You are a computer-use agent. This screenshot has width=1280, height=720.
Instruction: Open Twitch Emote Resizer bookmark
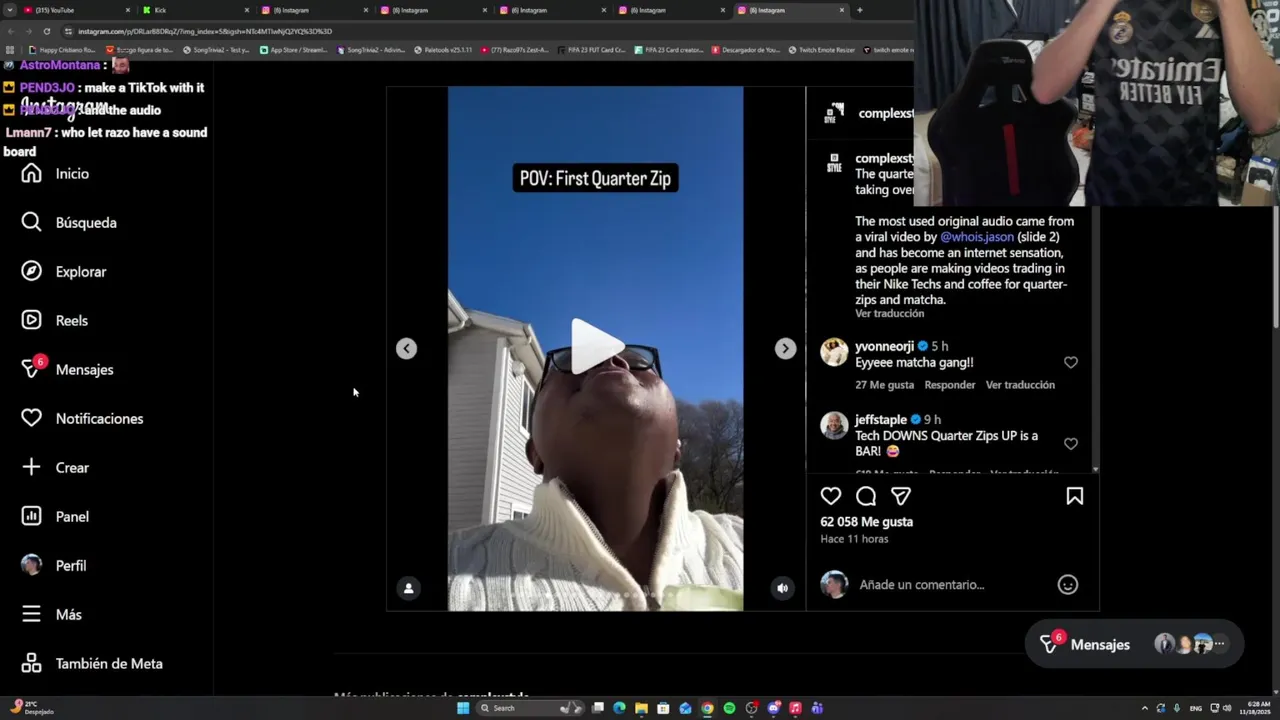822,50
